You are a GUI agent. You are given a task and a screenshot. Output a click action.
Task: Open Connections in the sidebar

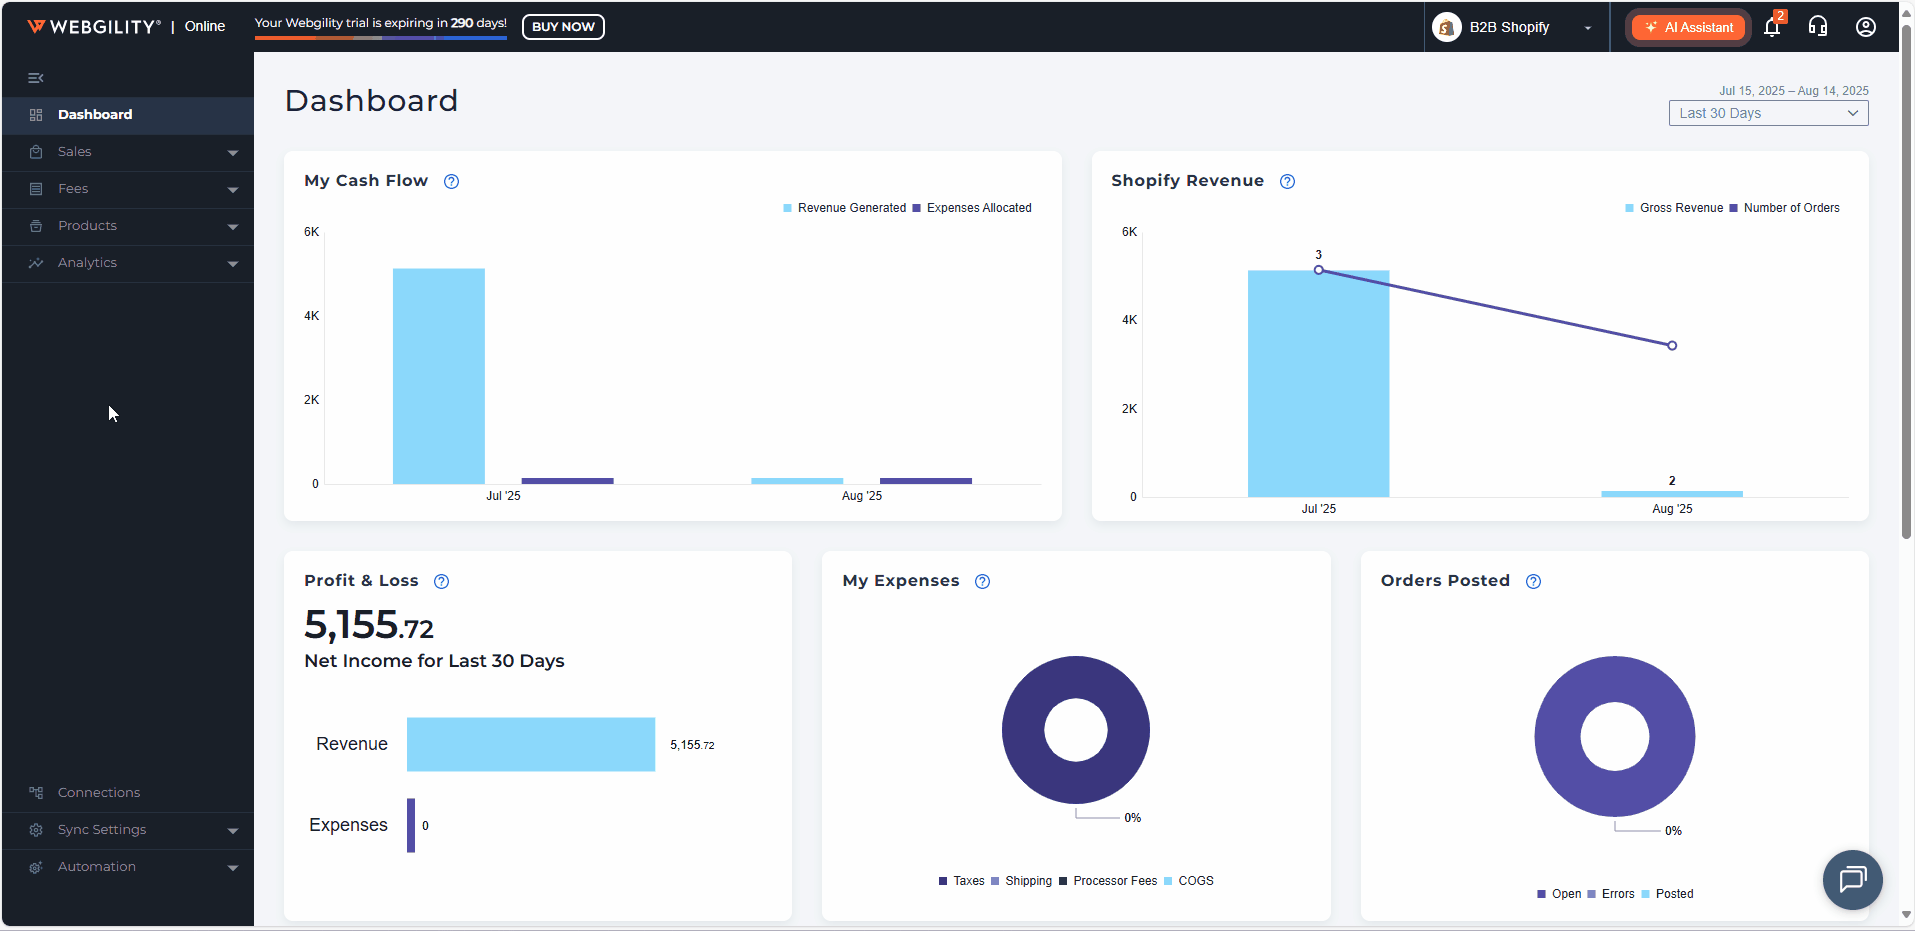coord(98,793)
